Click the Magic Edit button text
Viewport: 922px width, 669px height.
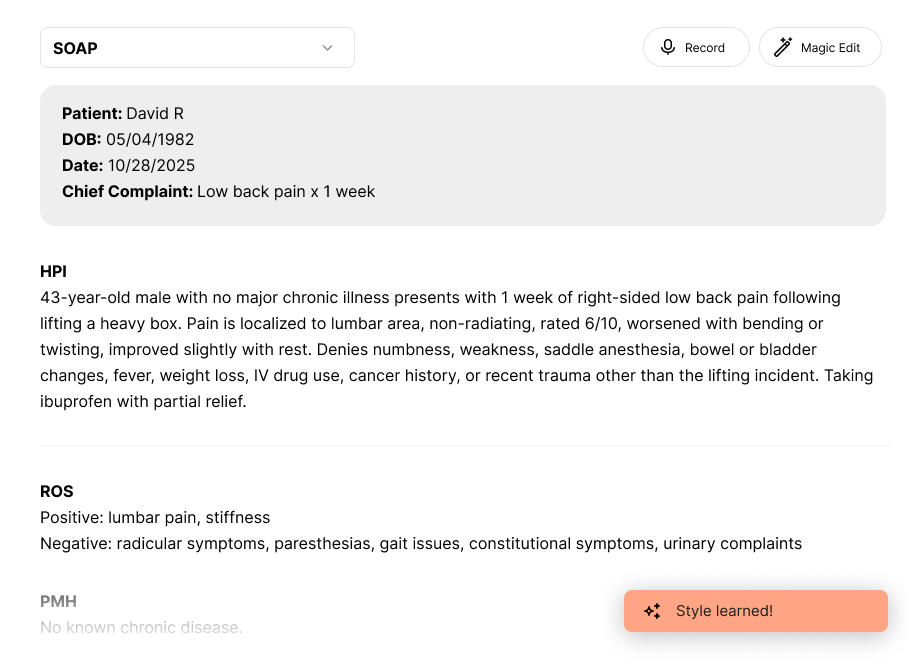pos(830,48)
